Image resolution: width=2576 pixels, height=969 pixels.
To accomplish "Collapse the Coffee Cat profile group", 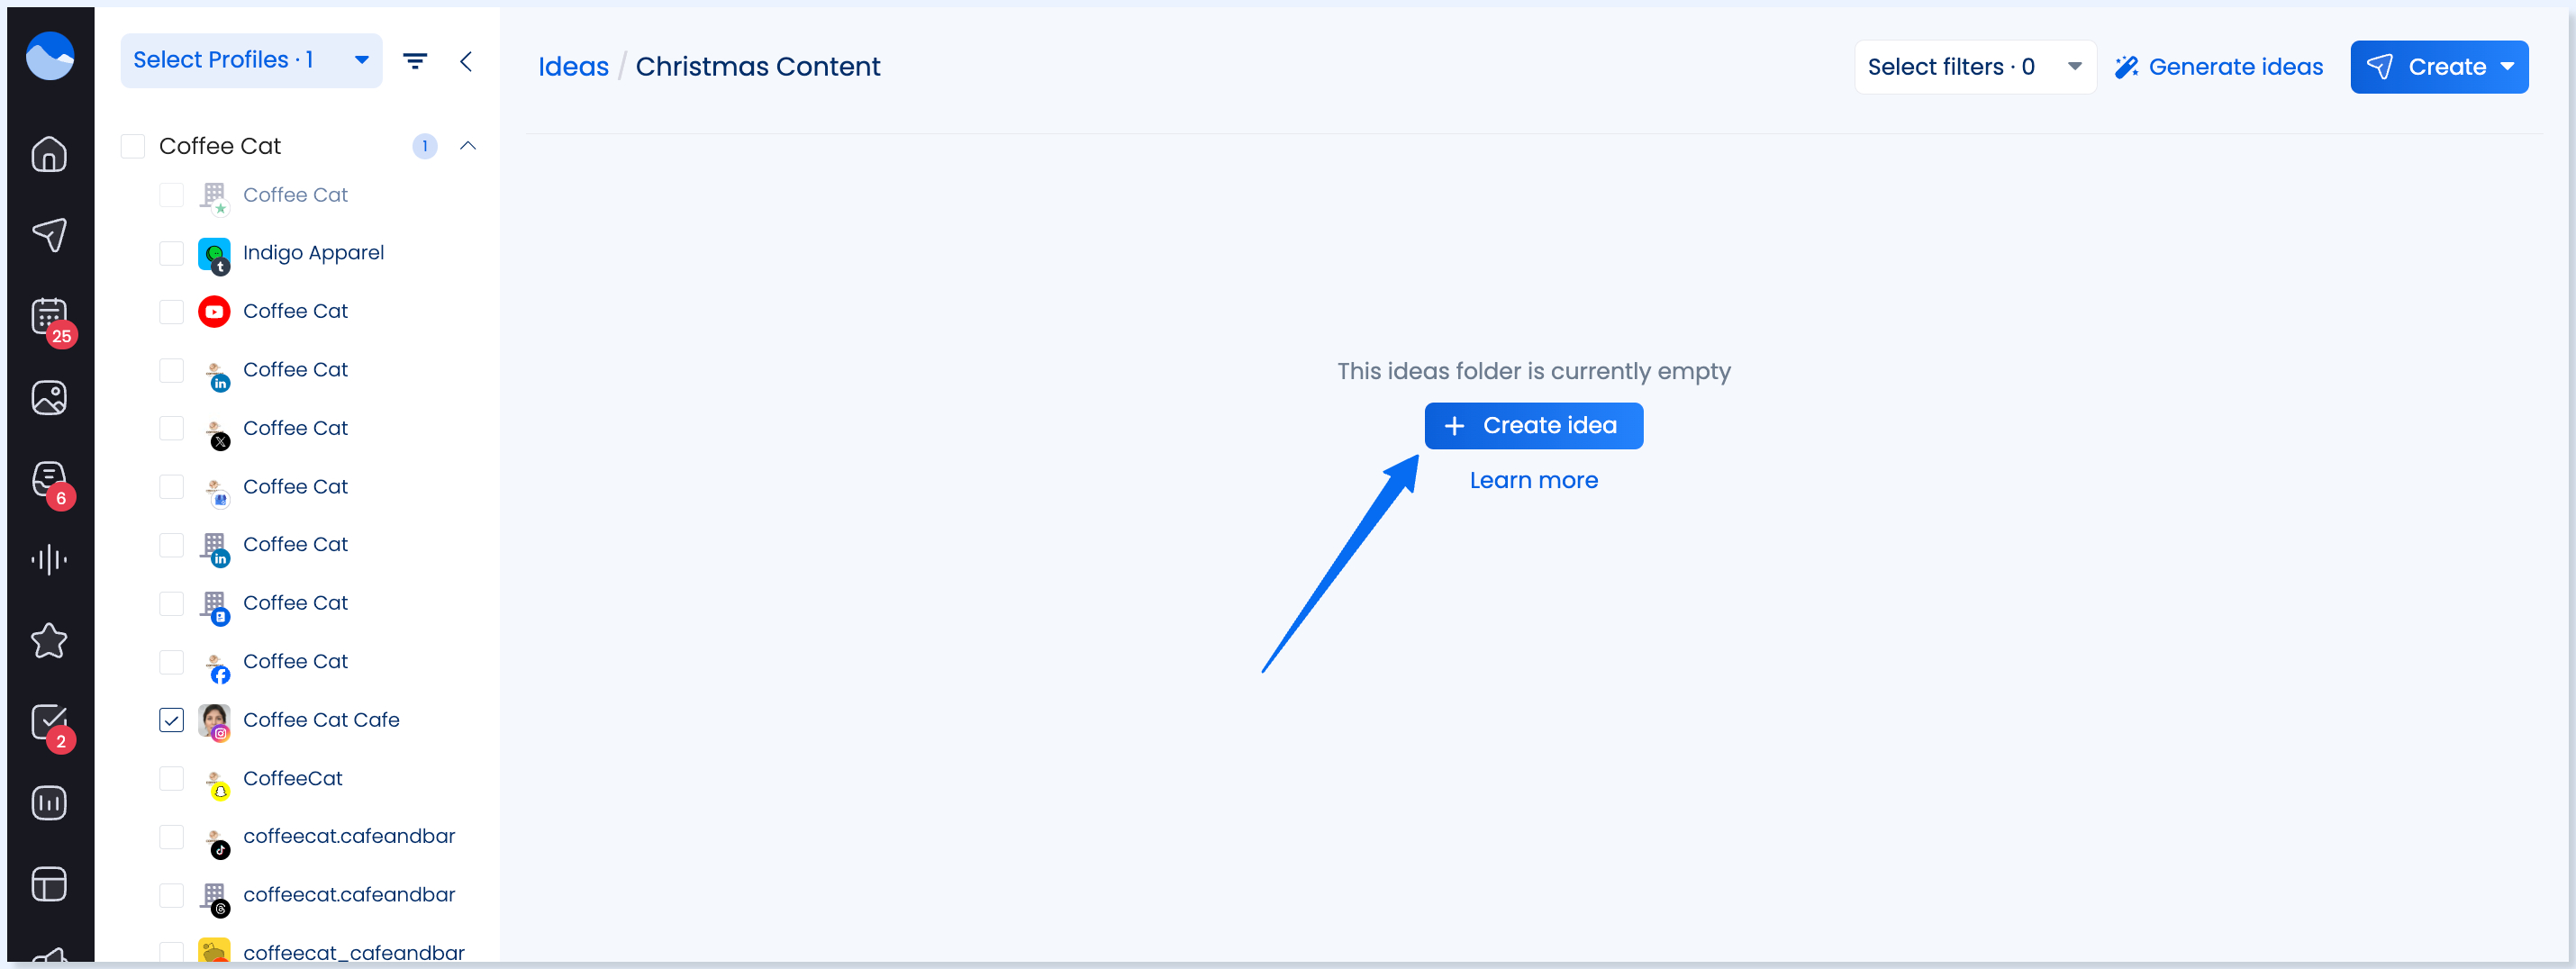I will coord(467,146).
